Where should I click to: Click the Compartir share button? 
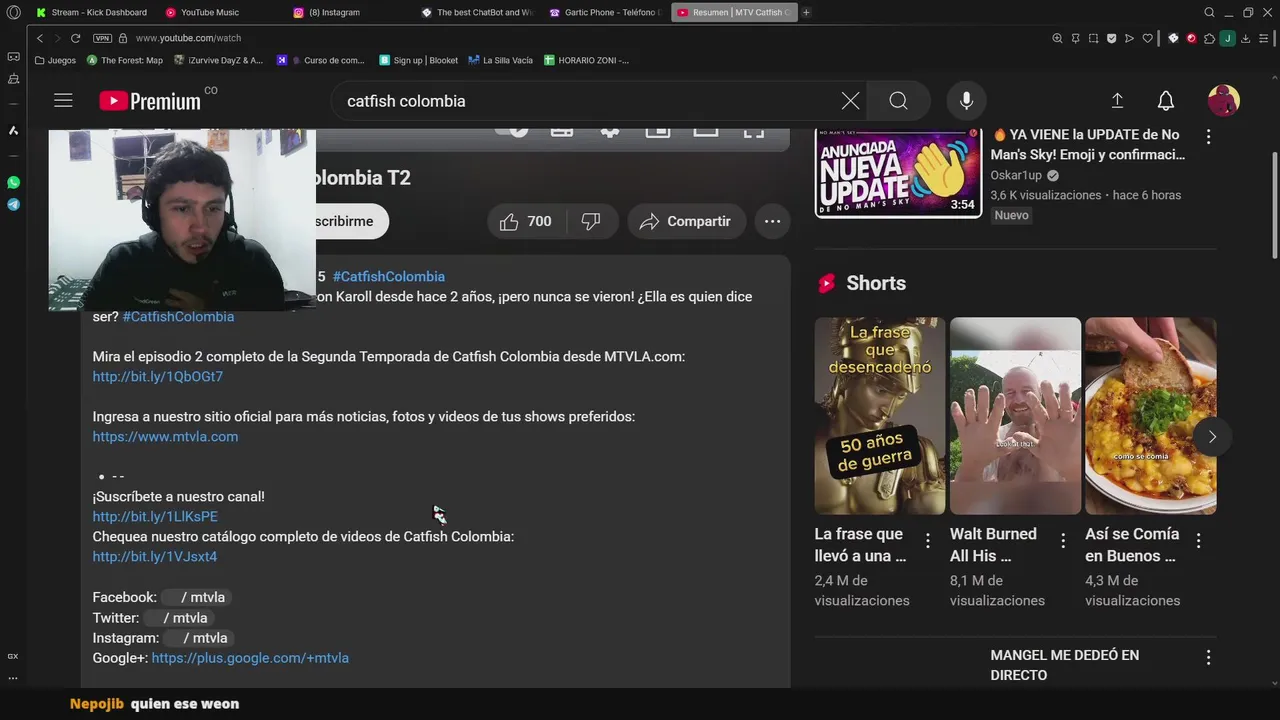[686, 221]
